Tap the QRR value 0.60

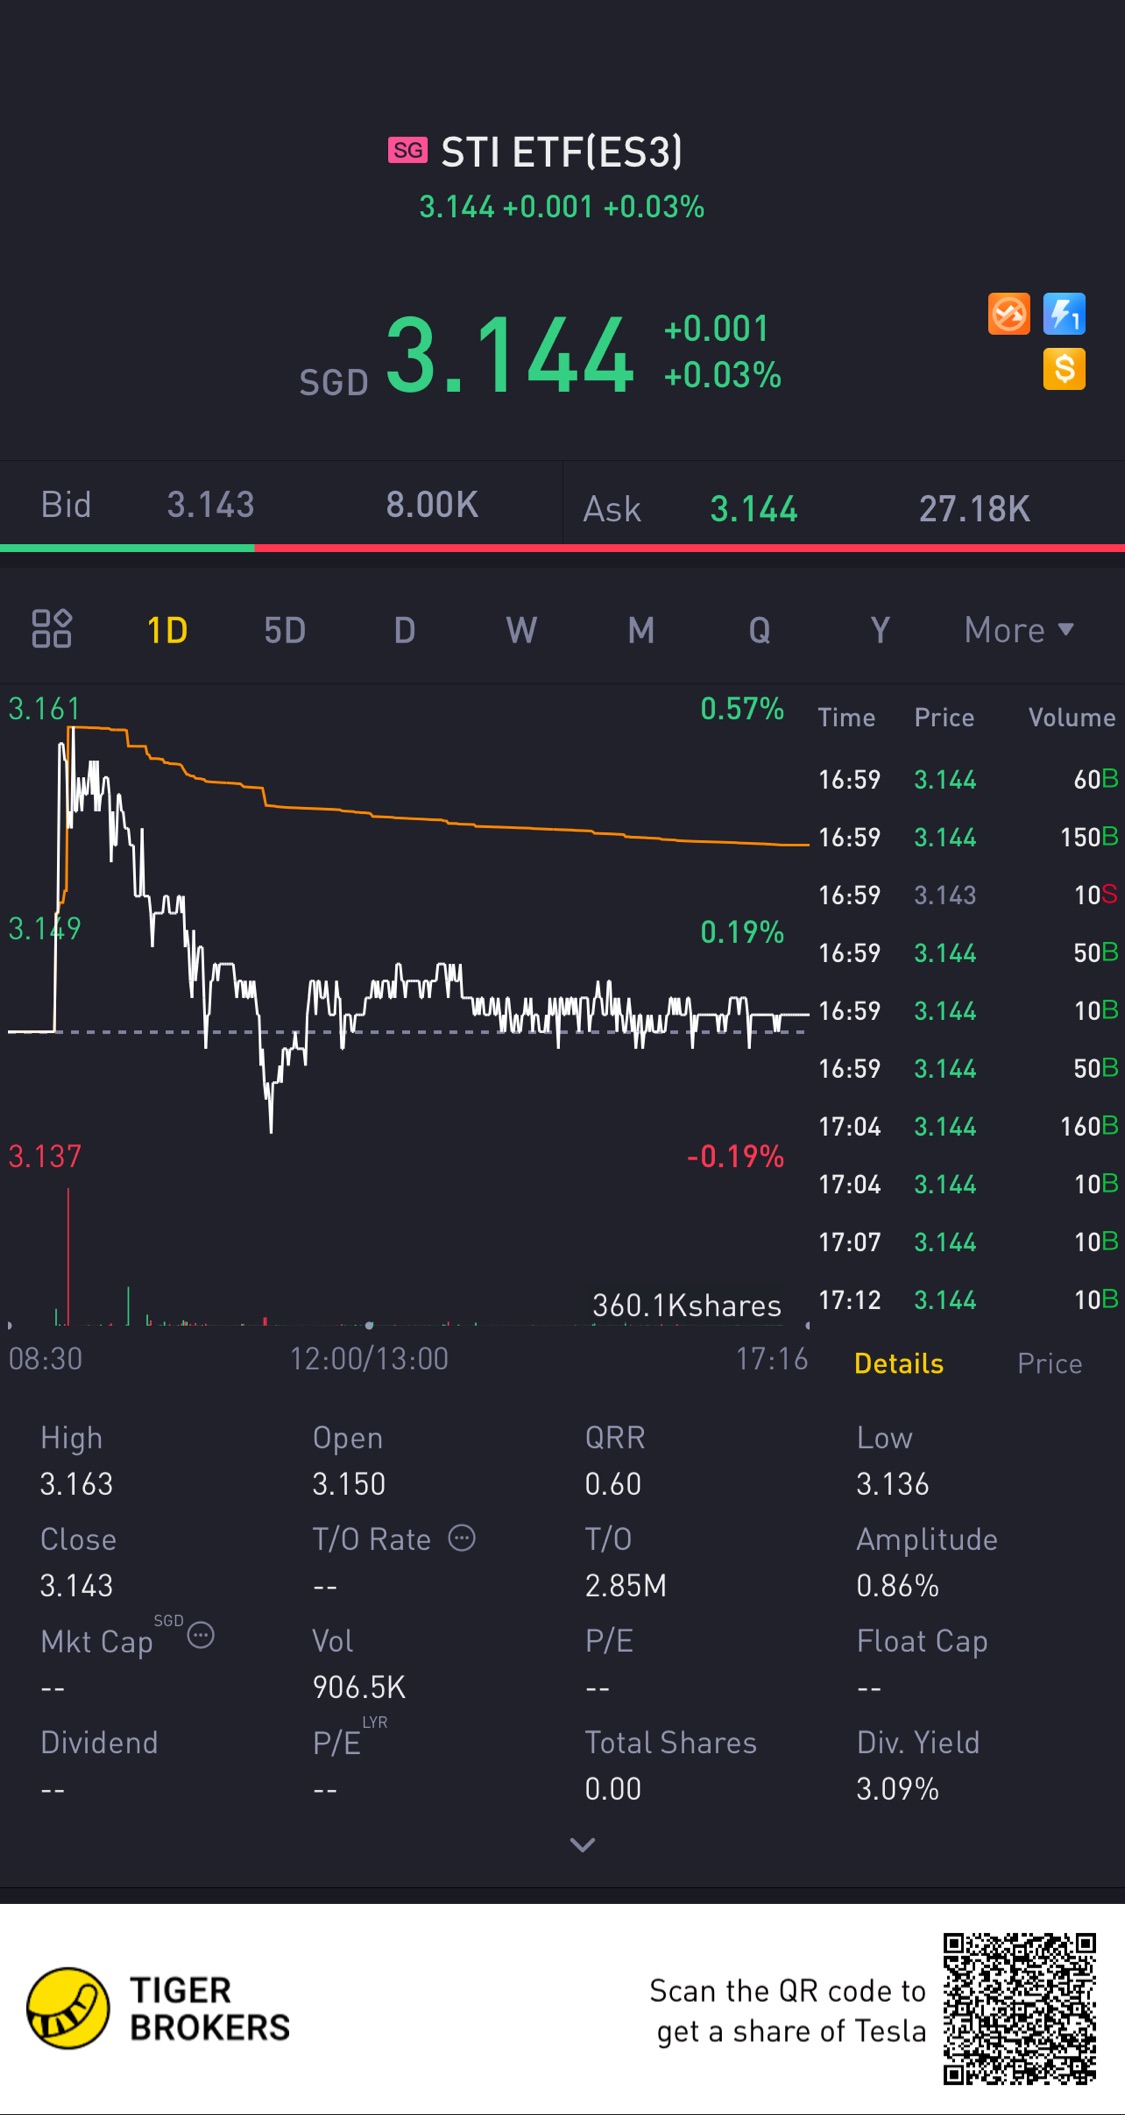(x=612, y=1484)
